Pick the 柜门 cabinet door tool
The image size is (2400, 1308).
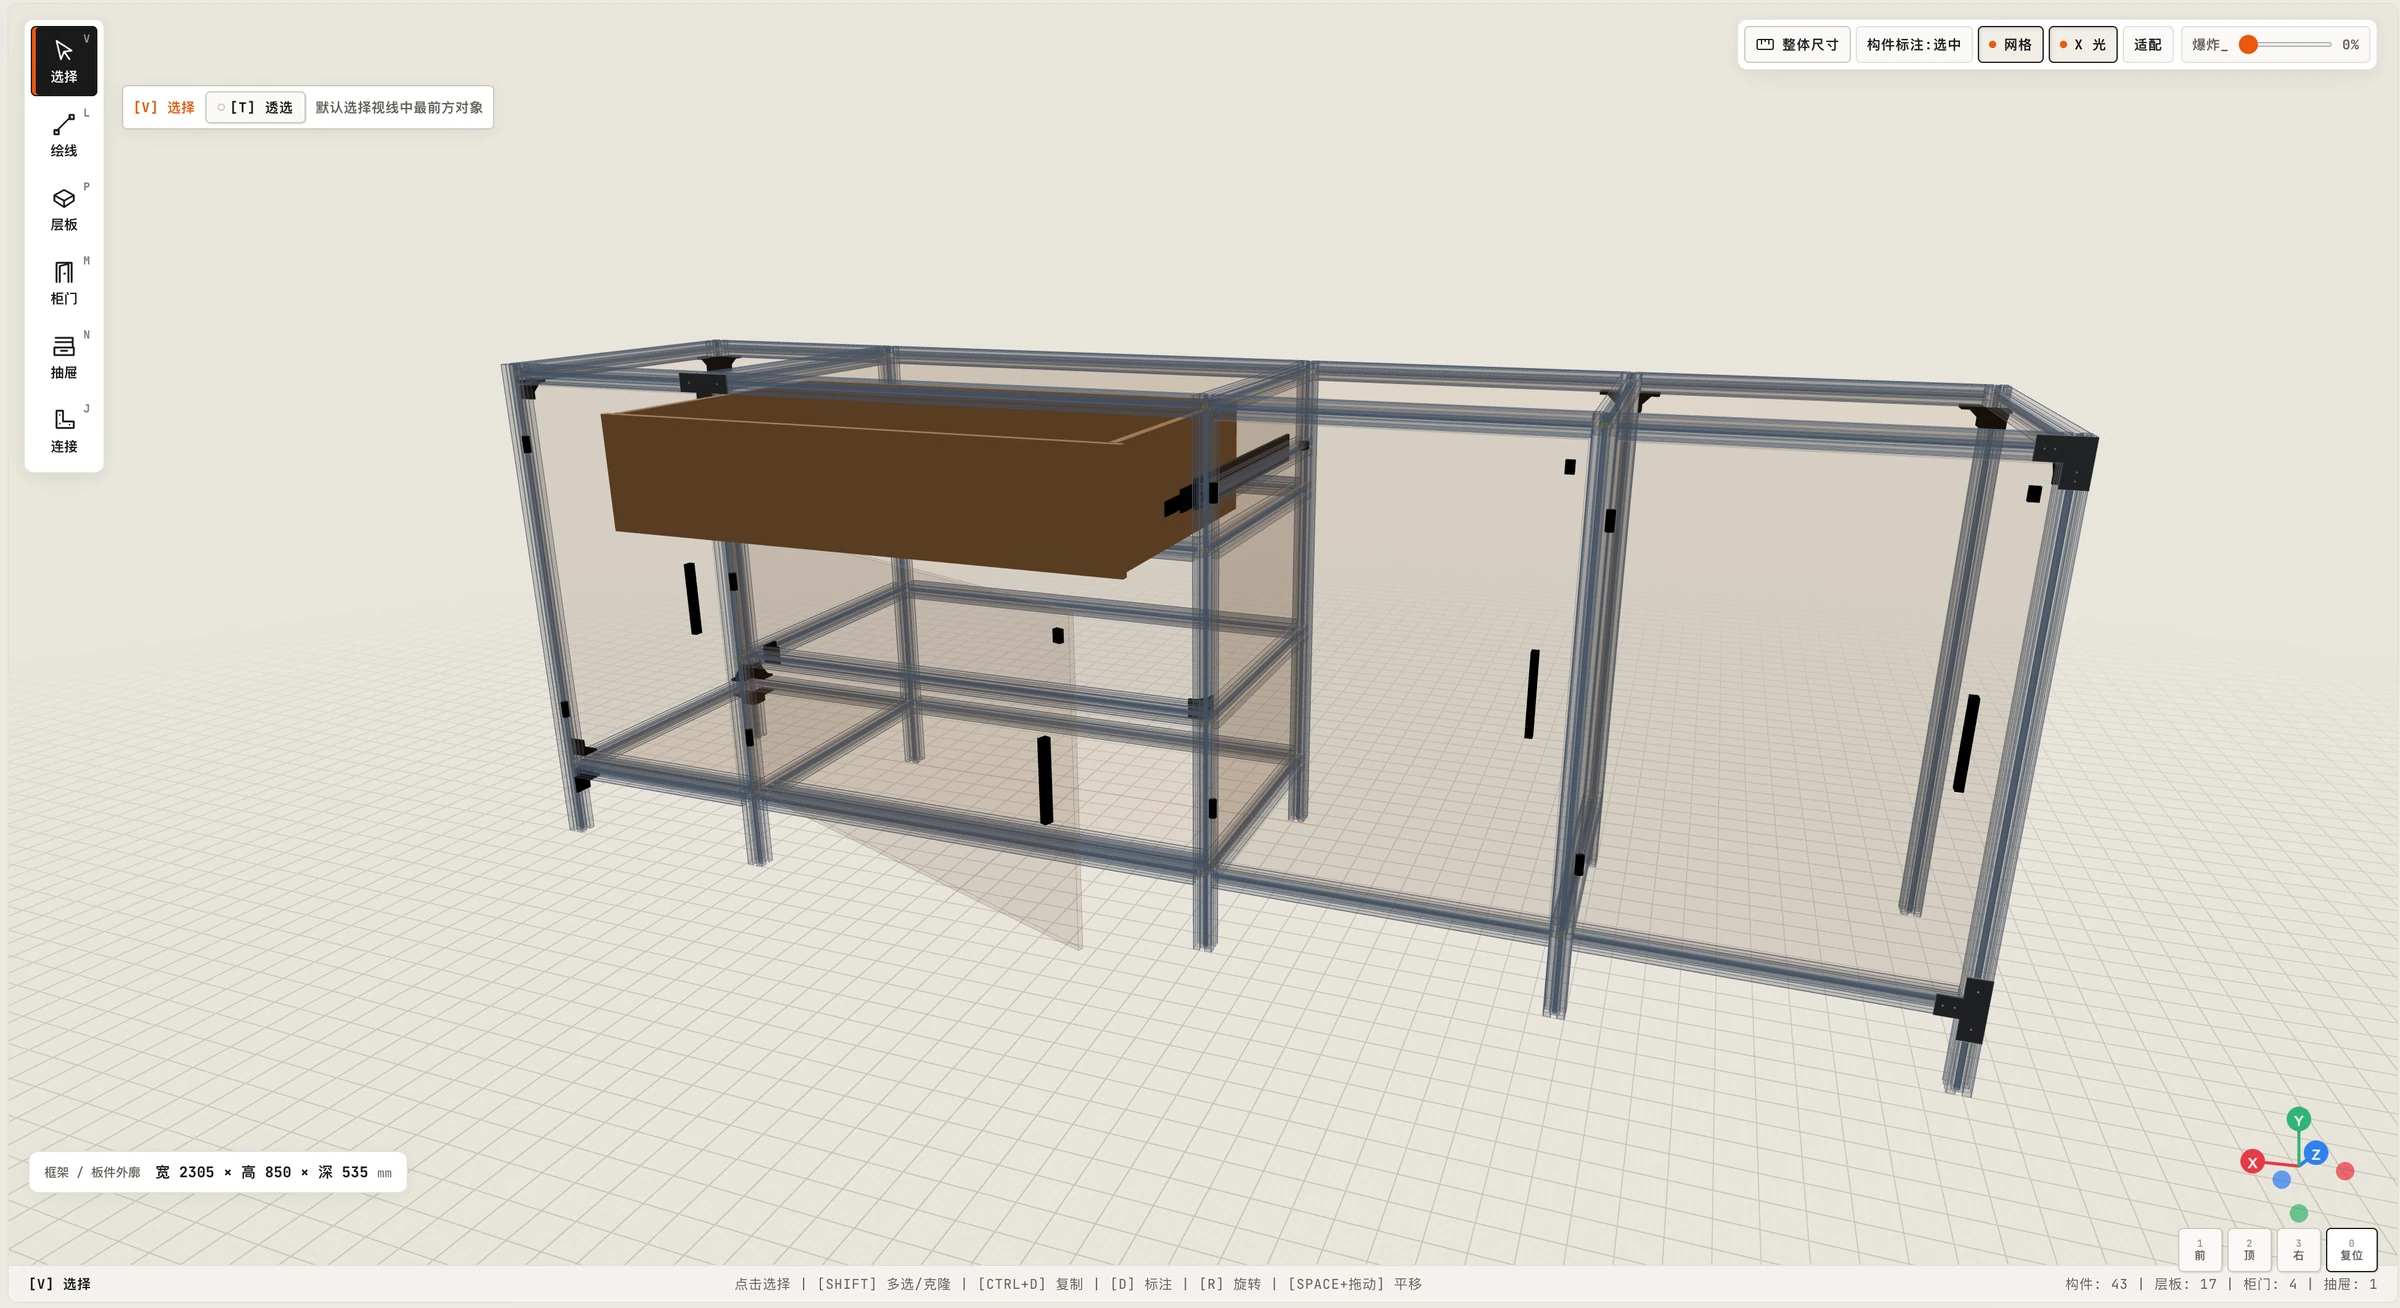64,283
